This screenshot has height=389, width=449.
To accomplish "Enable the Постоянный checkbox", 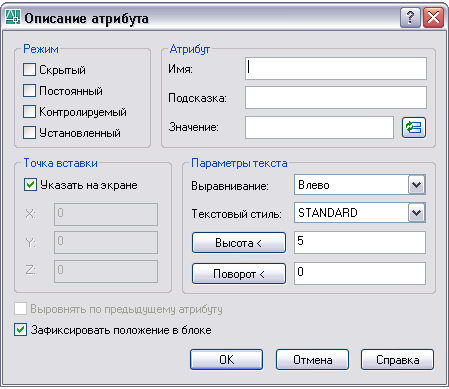I will click(x=29, y=91).
